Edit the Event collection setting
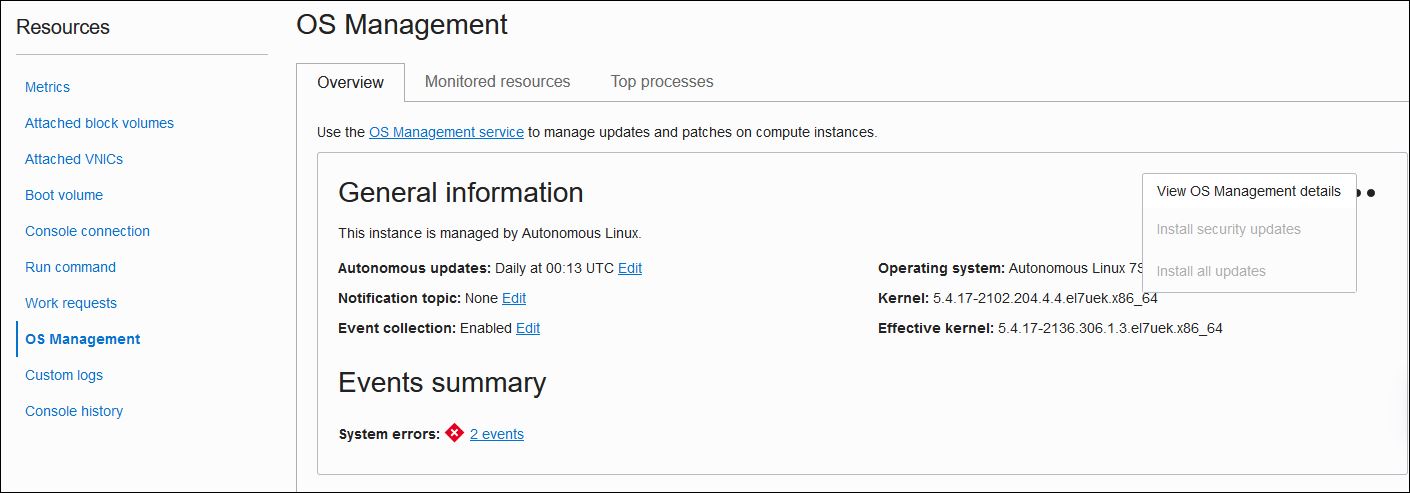The image size is (1410, 493). point(528,328)
